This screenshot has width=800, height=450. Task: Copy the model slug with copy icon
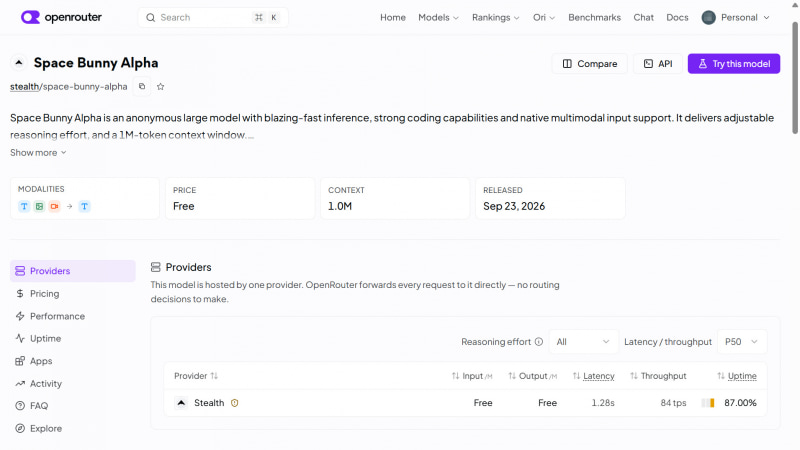(x=142, y=86)
